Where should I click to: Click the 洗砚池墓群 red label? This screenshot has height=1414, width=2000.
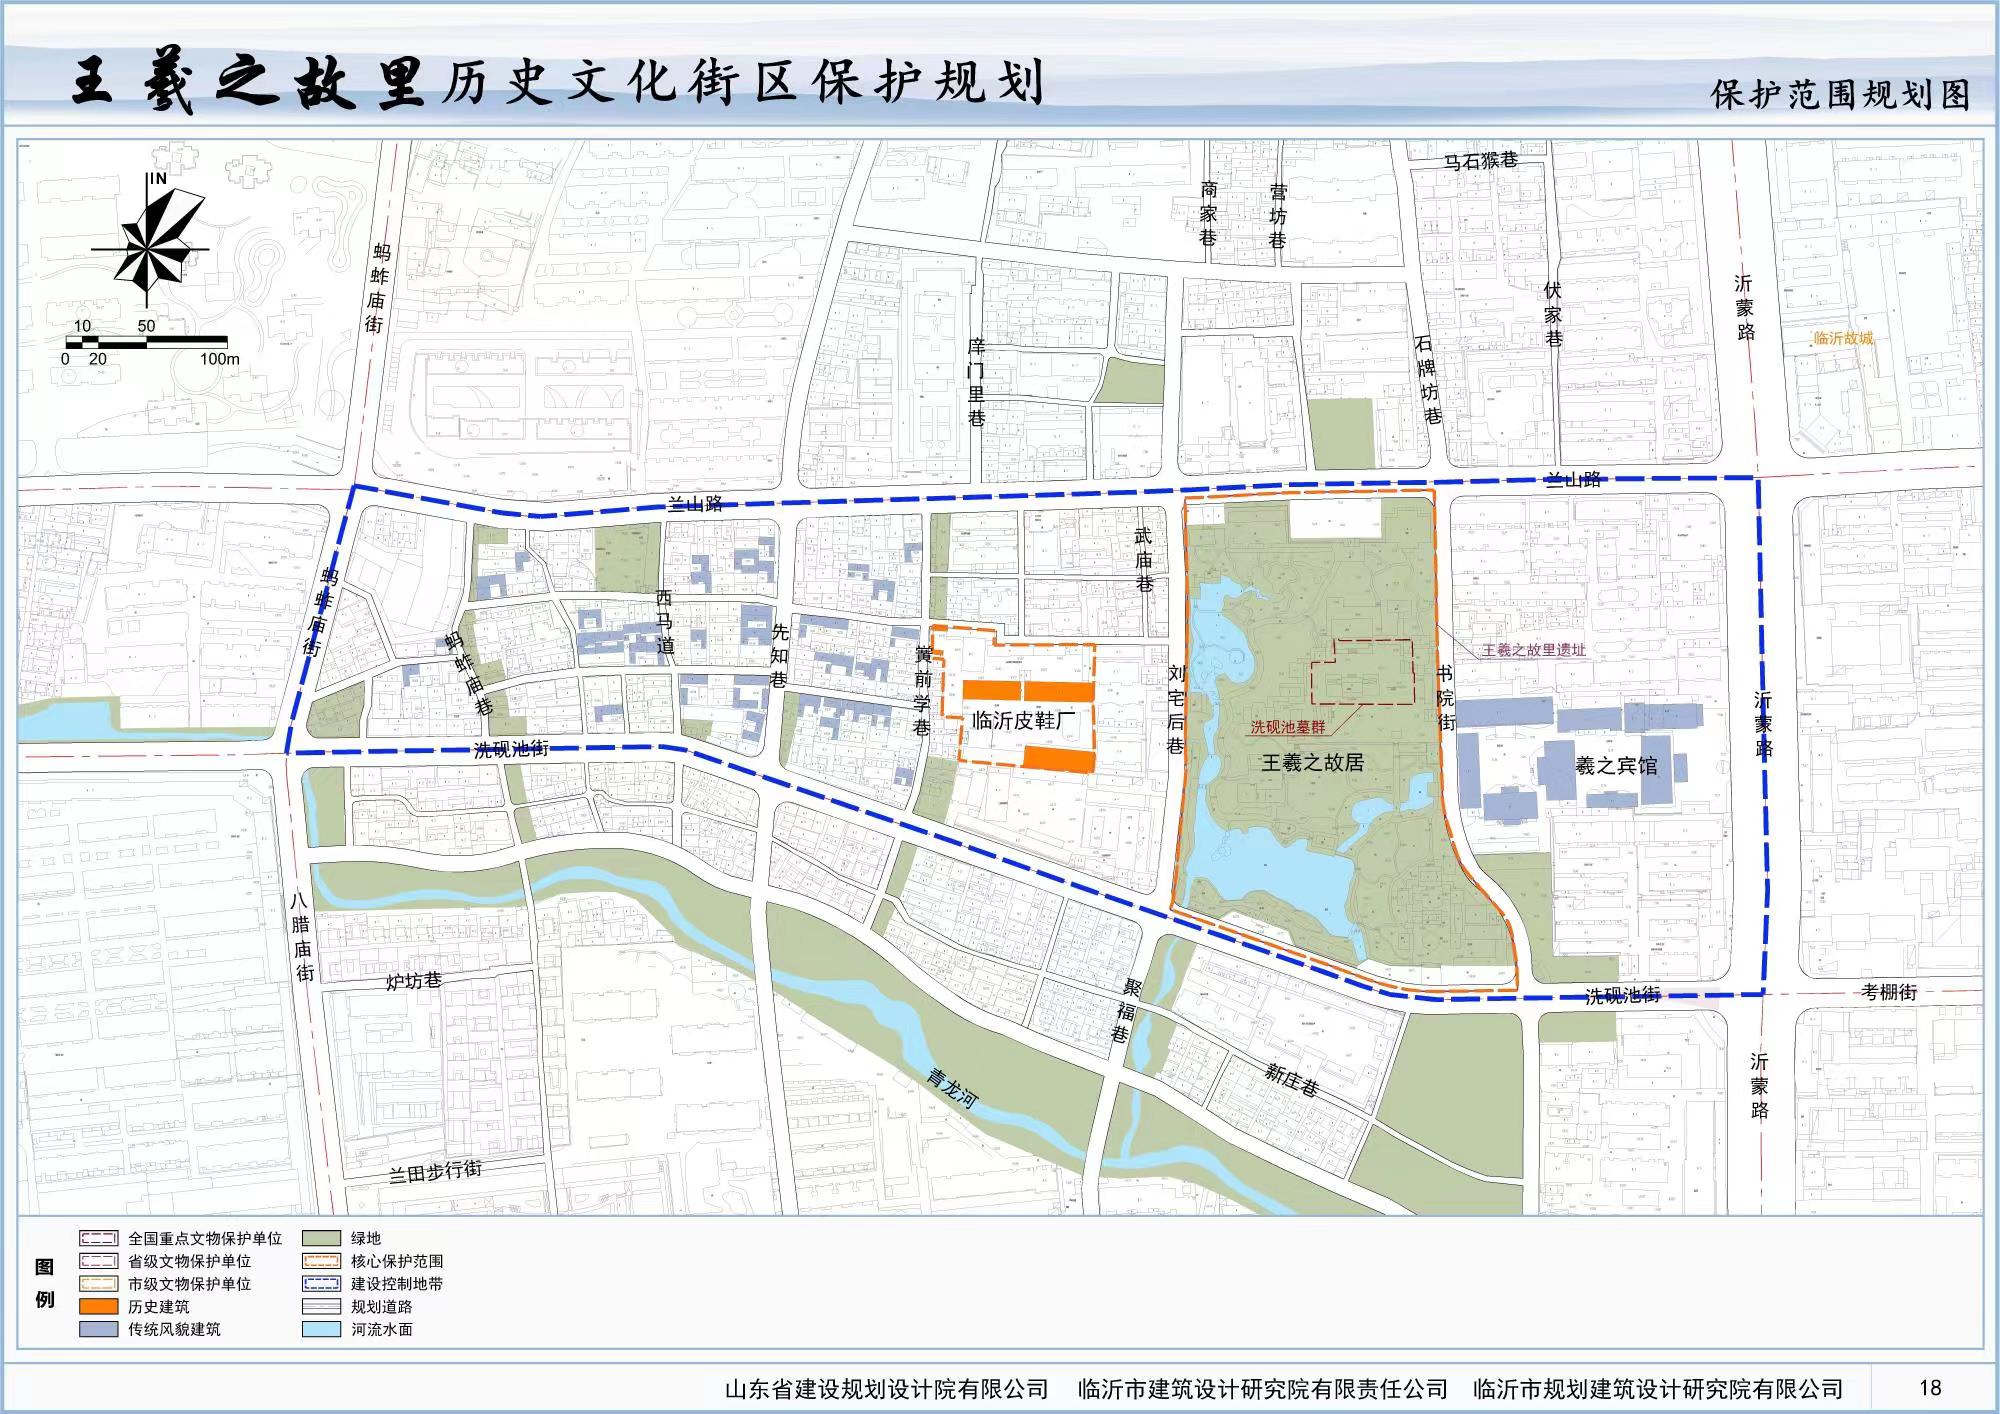[1287, 727]
